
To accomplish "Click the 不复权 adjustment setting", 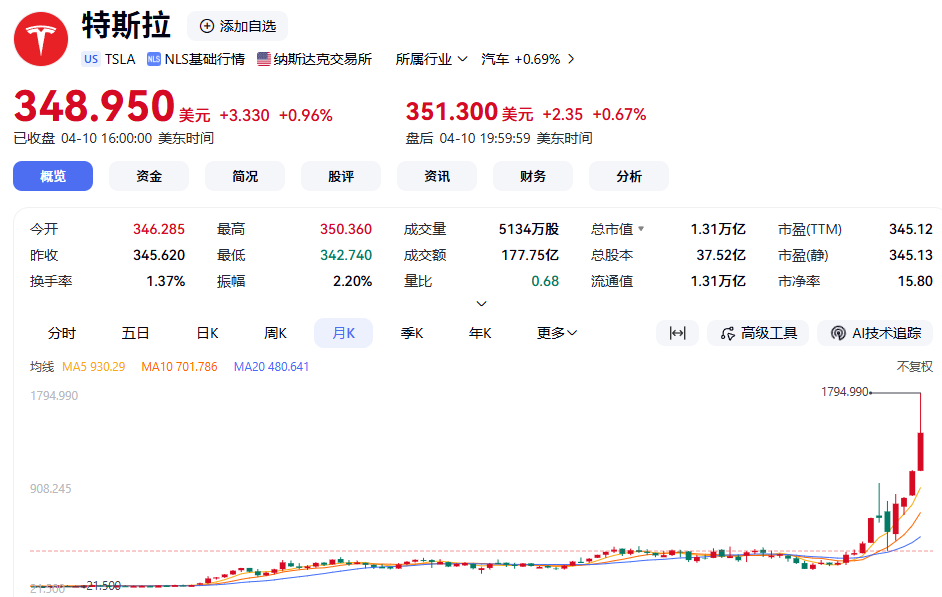I will click(914, 367).
